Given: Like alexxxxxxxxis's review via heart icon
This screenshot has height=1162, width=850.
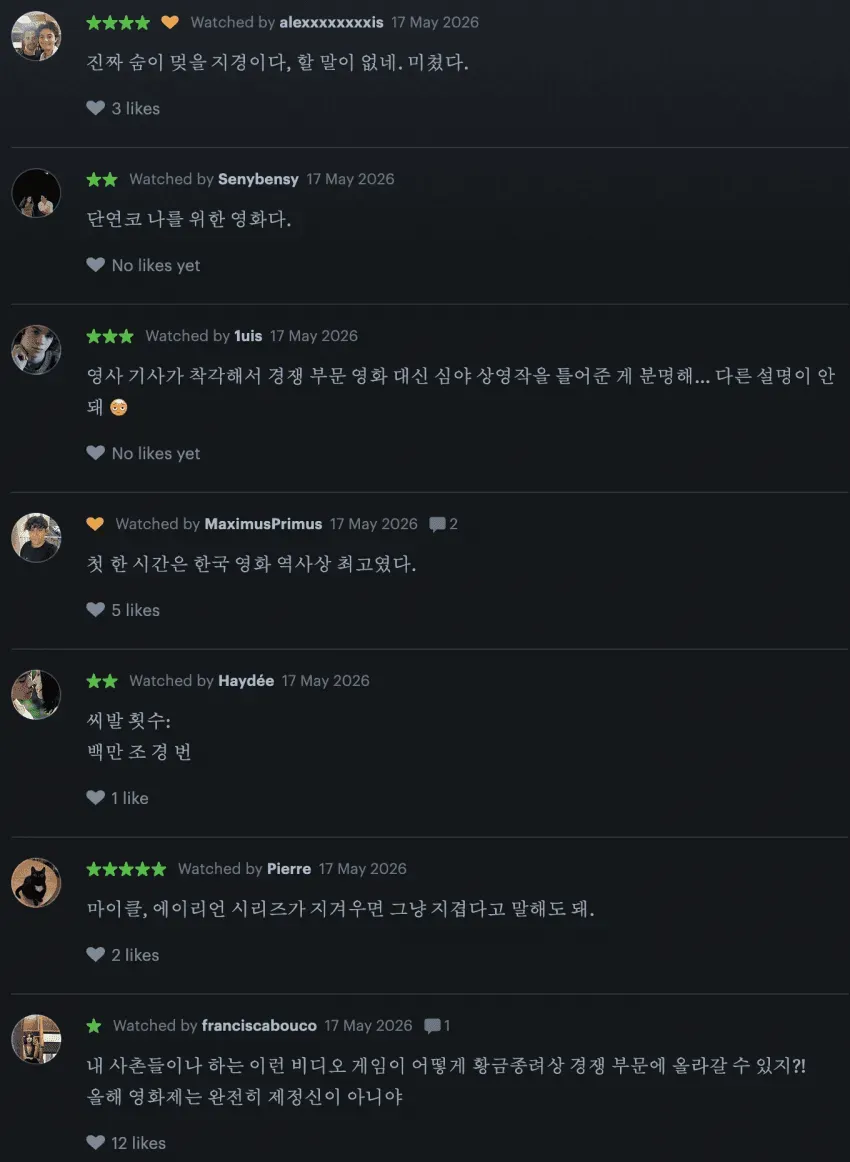Looking at the screenshot, I should [x=96, y=108].
